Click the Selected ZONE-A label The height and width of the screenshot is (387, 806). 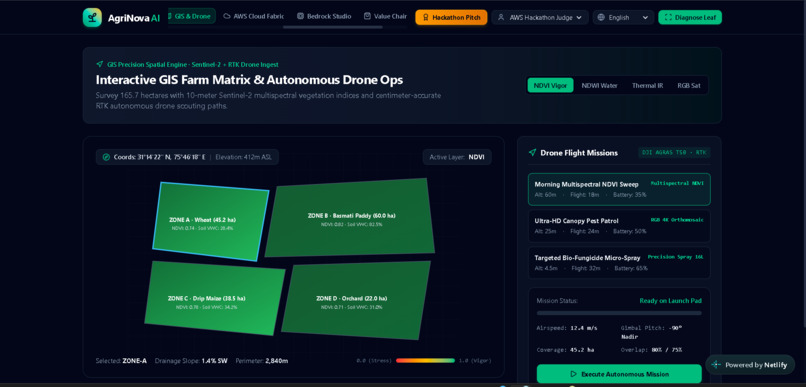pyautogui.click(x=121, y=361)
